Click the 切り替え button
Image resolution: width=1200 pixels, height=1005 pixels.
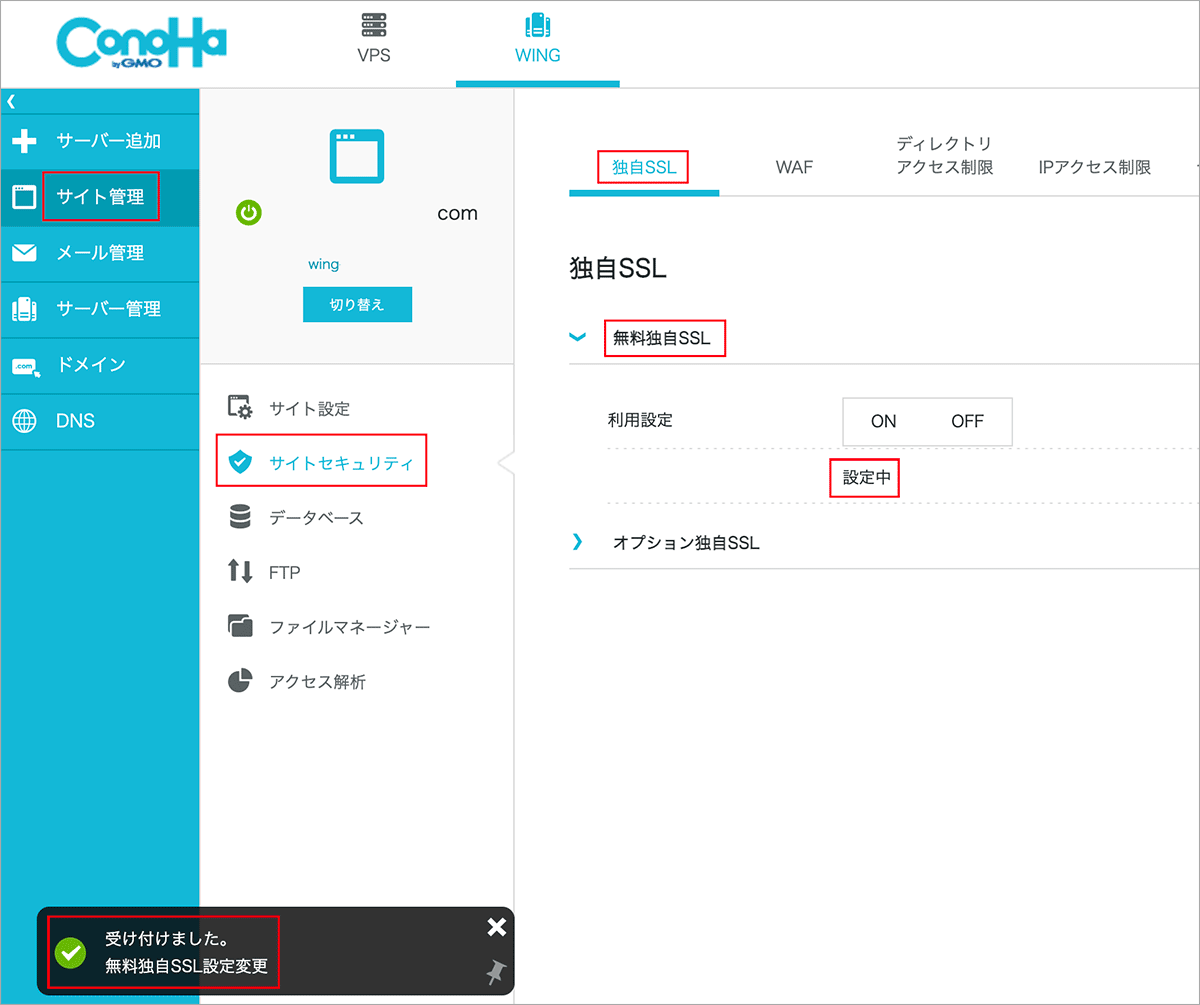(357, 305)
